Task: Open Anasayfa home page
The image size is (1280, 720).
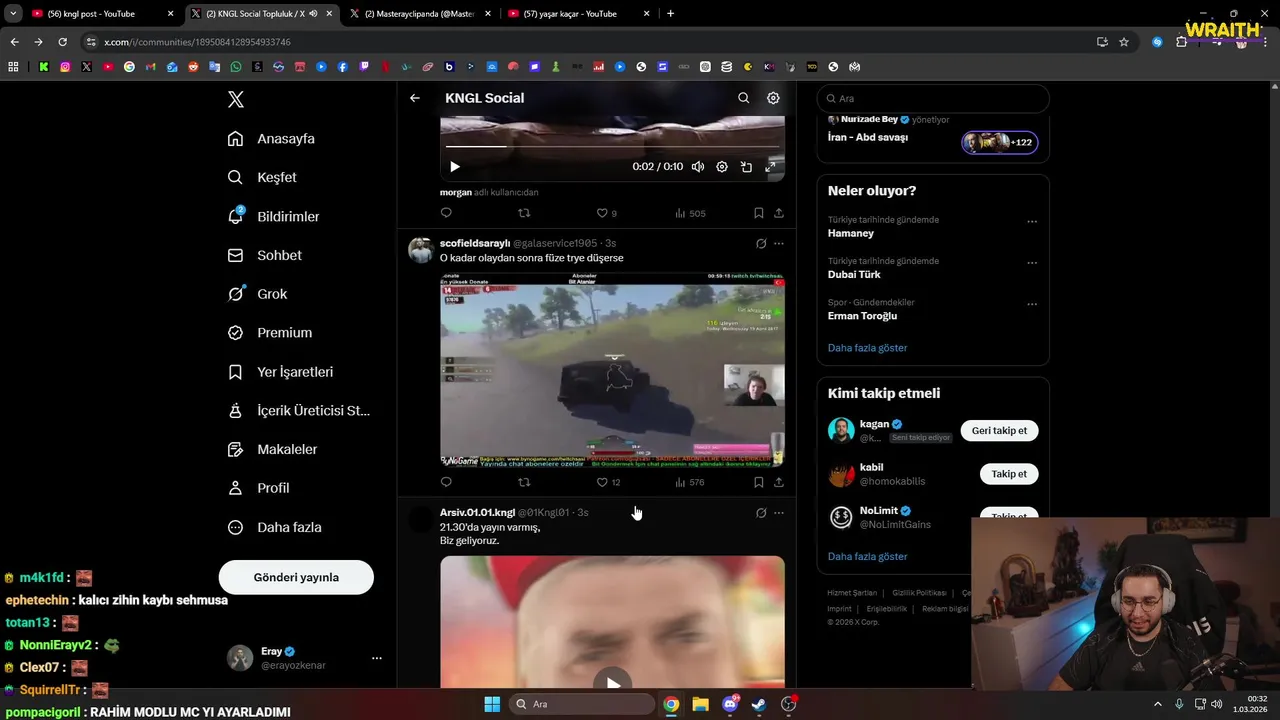Action: coord(271,139)
